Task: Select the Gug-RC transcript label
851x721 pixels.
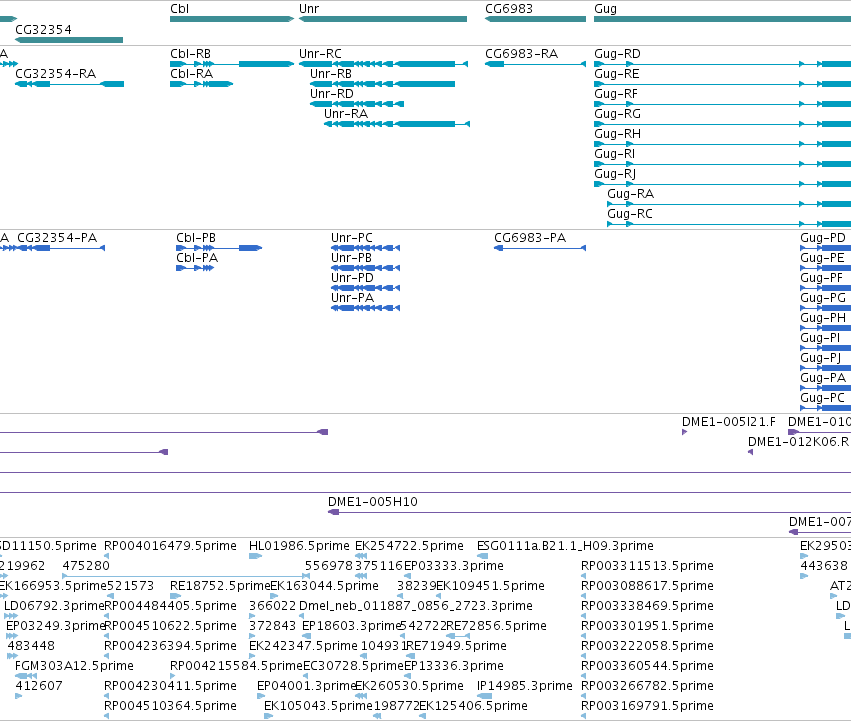Action: (630, 214)
